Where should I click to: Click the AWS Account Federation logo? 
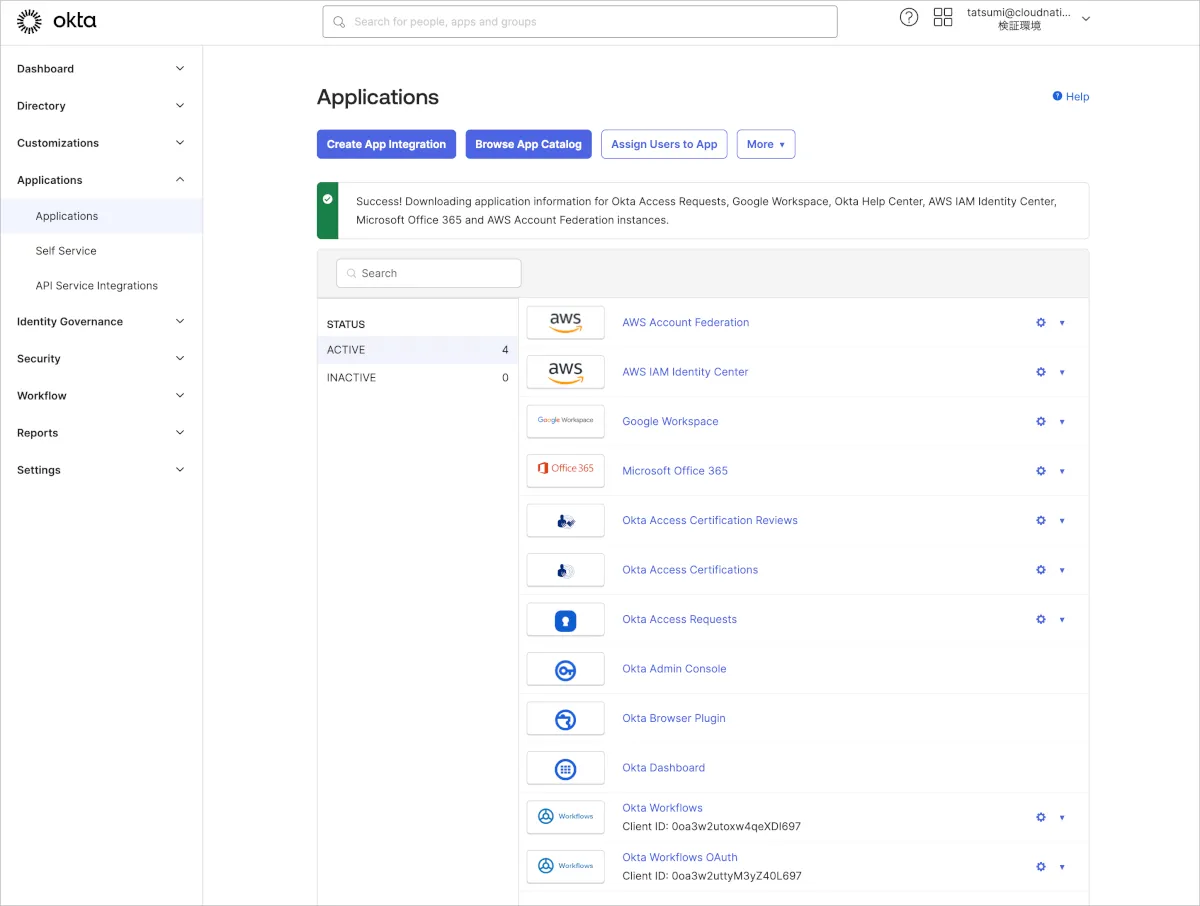565,322
